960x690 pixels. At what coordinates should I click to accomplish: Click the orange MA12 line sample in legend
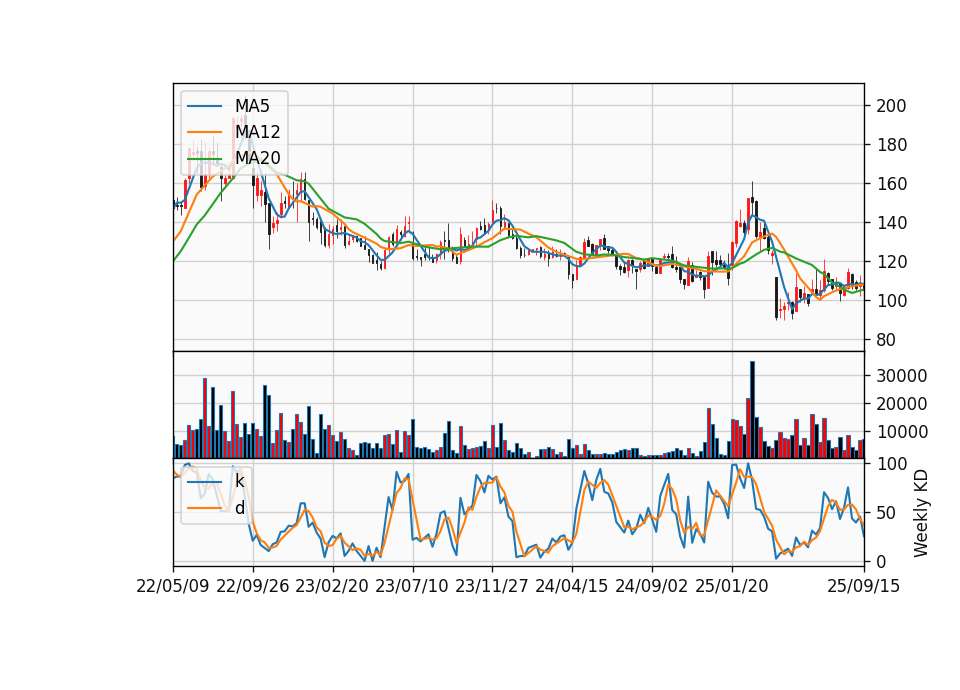[x=204, y=132]
